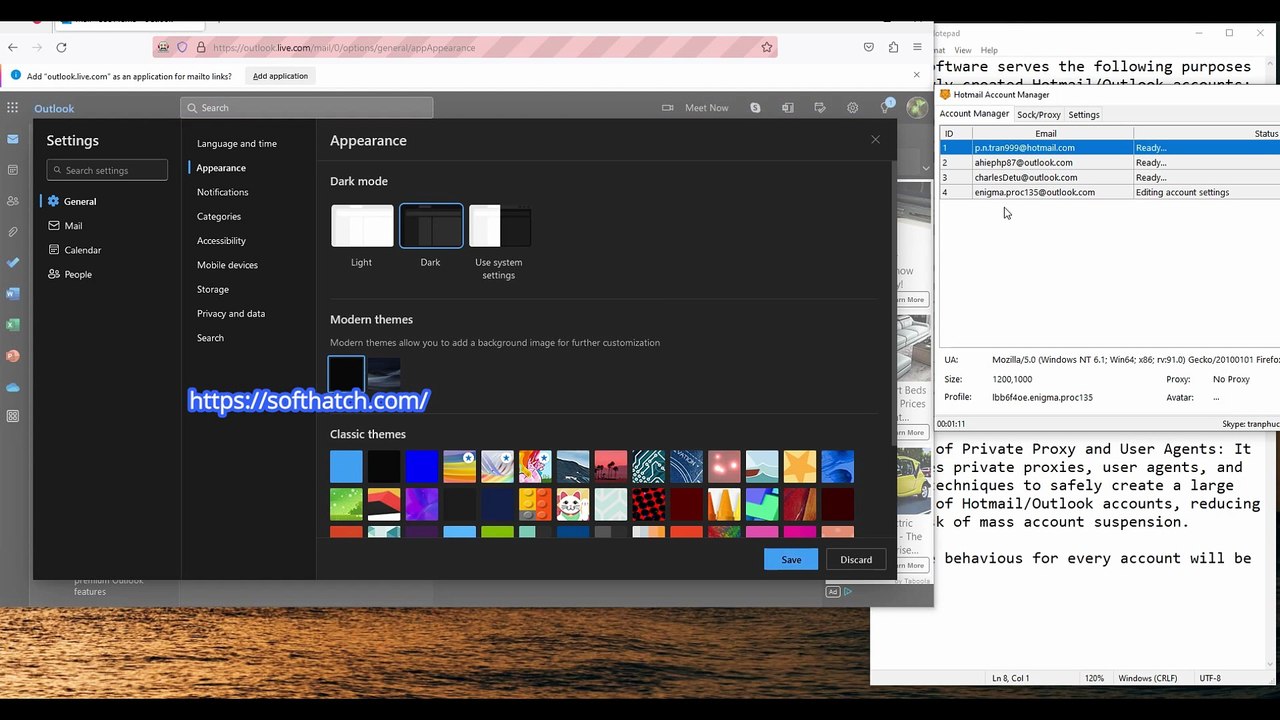Pick the lucky cat classic theme

tap(573, 504)
